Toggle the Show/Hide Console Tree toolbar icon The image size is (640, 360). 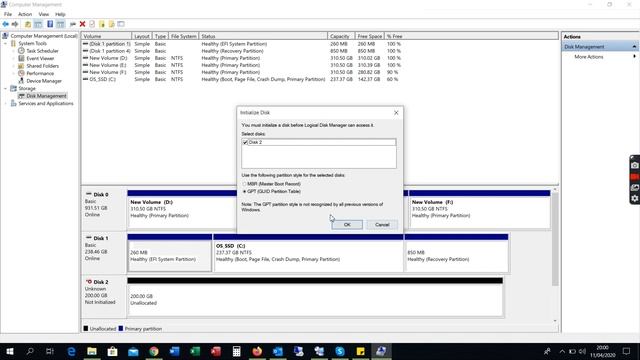[x=38, y=24]
